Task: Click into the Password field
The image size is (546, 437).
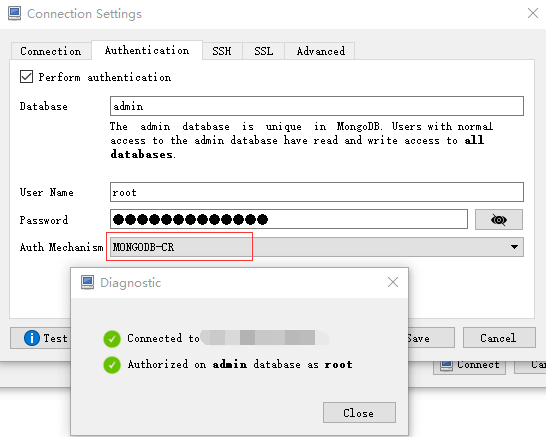Action: (x=289, y=219)
